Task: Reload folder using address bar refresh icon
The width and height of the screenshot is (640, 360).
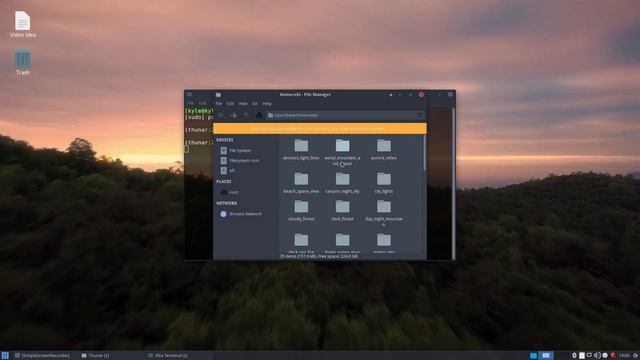Action: pos(420,116)
